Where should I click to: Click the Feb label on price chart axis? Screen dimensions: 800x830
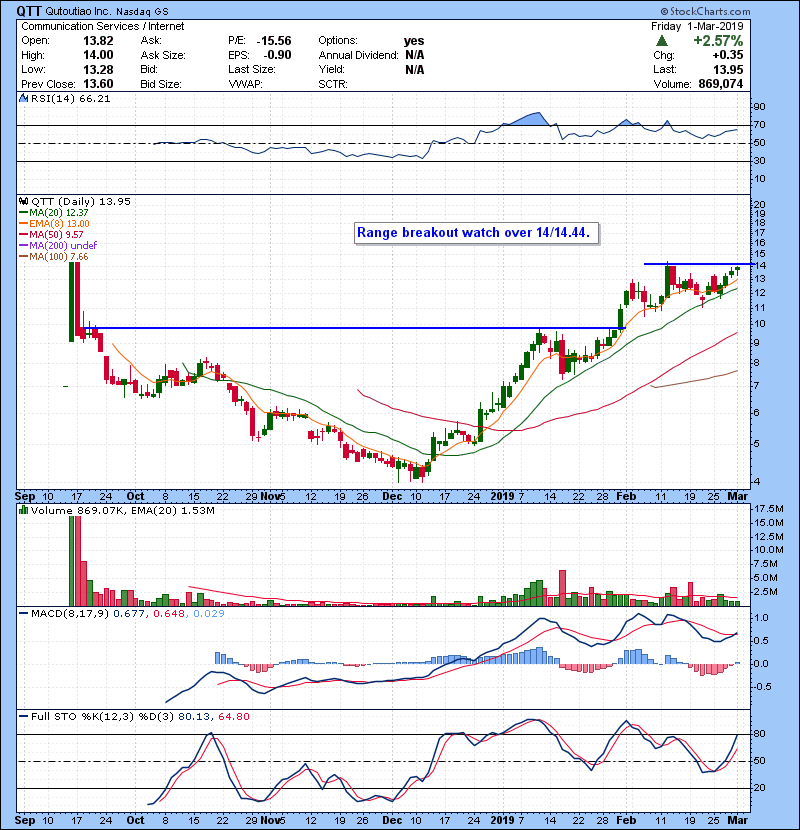pyautogui.click(x=626, y=496)
